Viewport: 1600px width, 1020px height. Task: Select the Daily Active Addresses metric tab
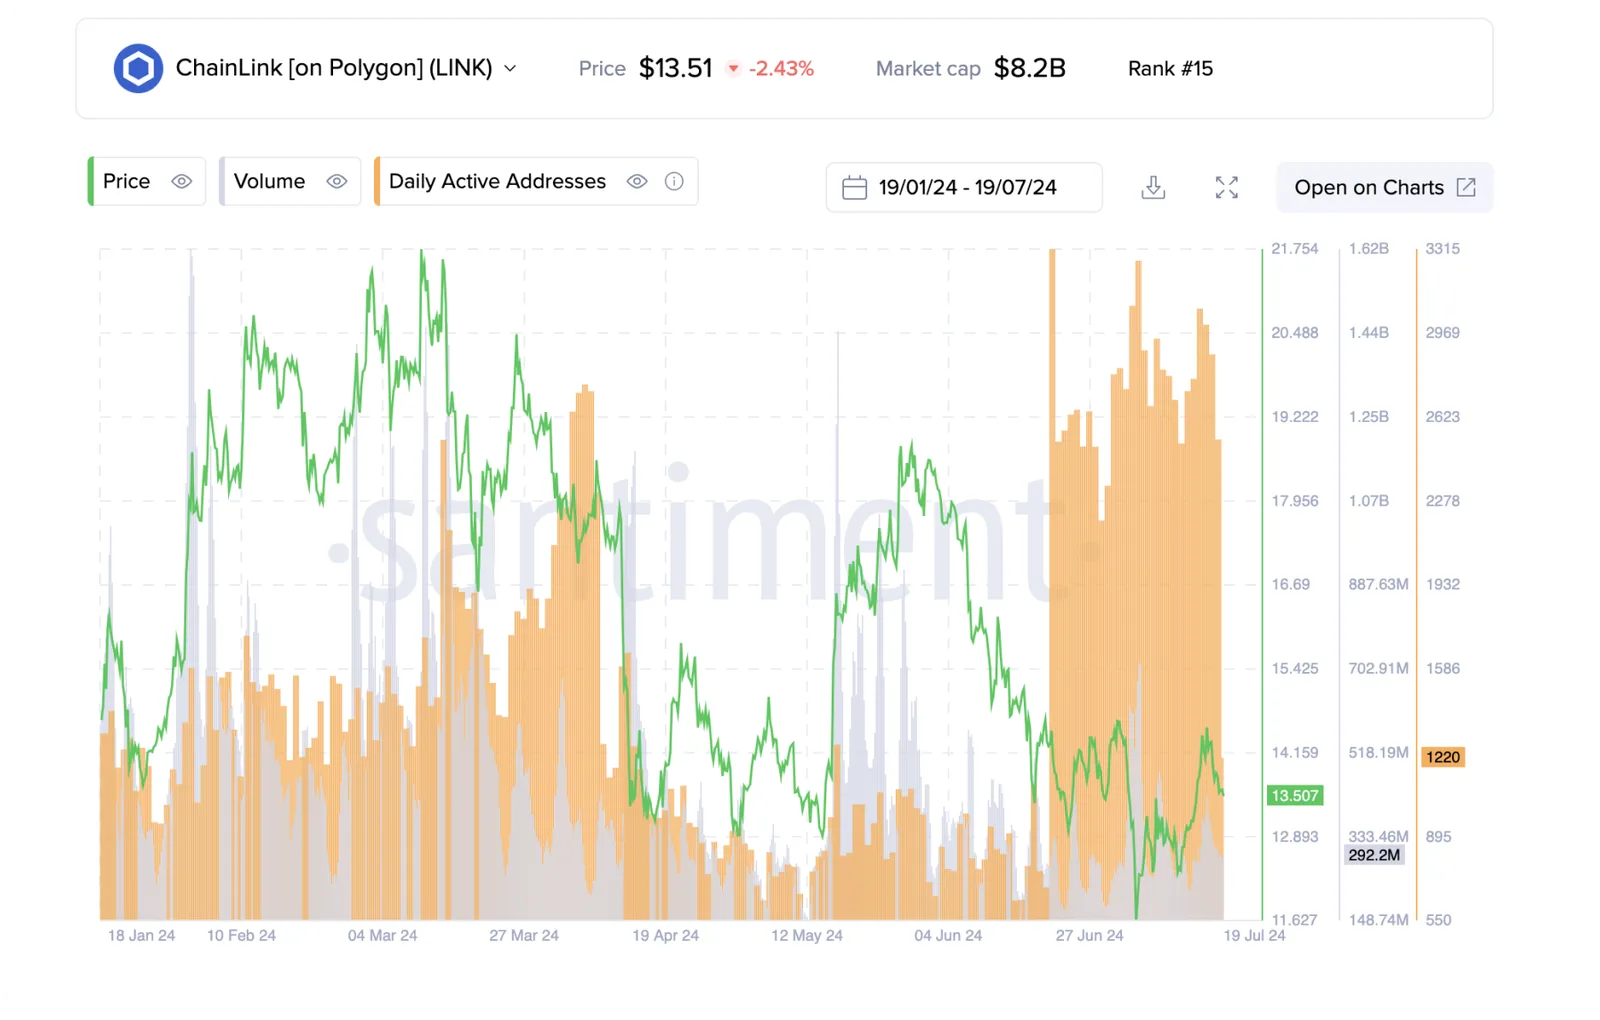click(x=536, y=182)
